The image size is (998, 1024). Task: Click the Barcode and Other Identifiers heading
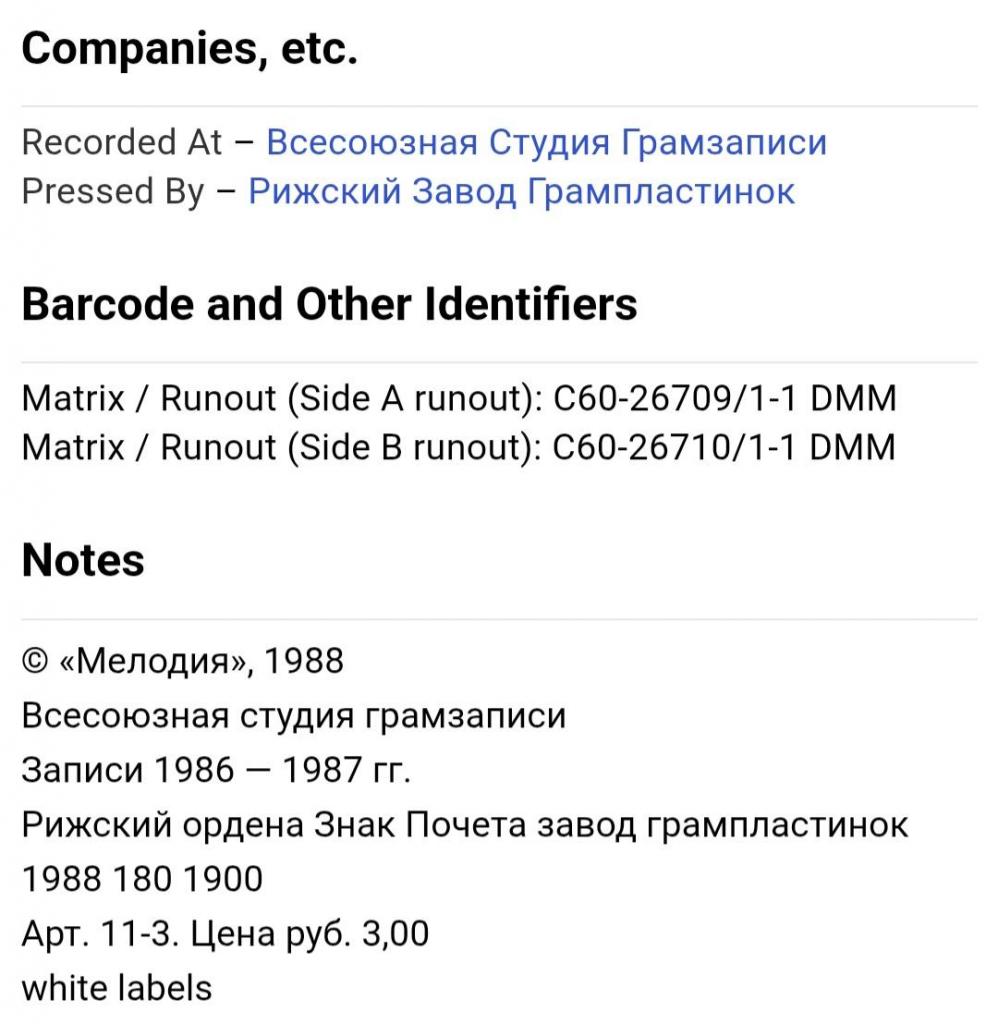pos(329,304)
